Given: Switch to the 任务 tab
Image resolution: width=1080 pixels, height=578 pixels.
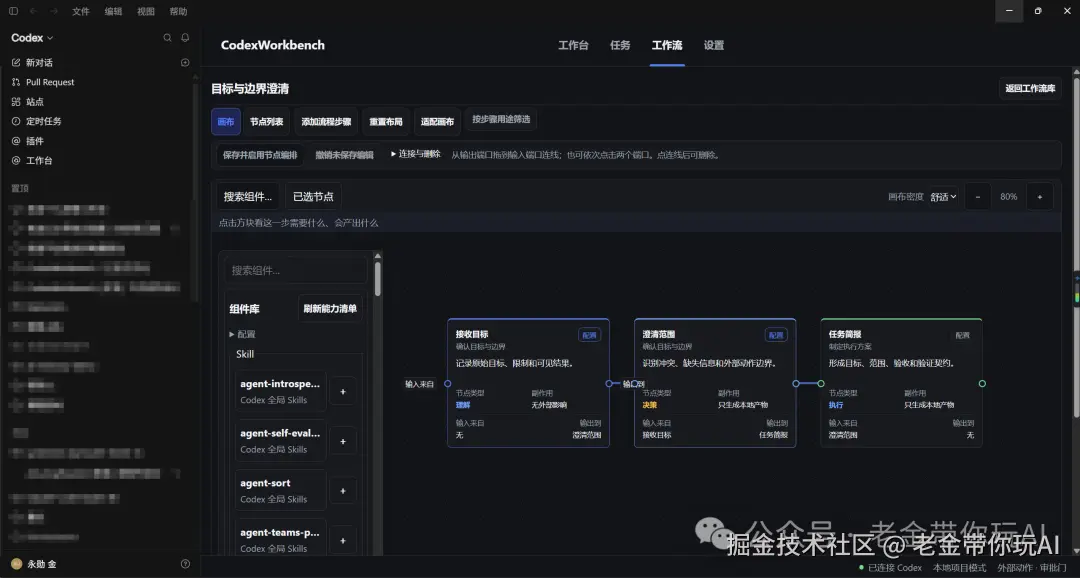Looking at the screenshot, I should pyautogui.click(x=620, y=45).
